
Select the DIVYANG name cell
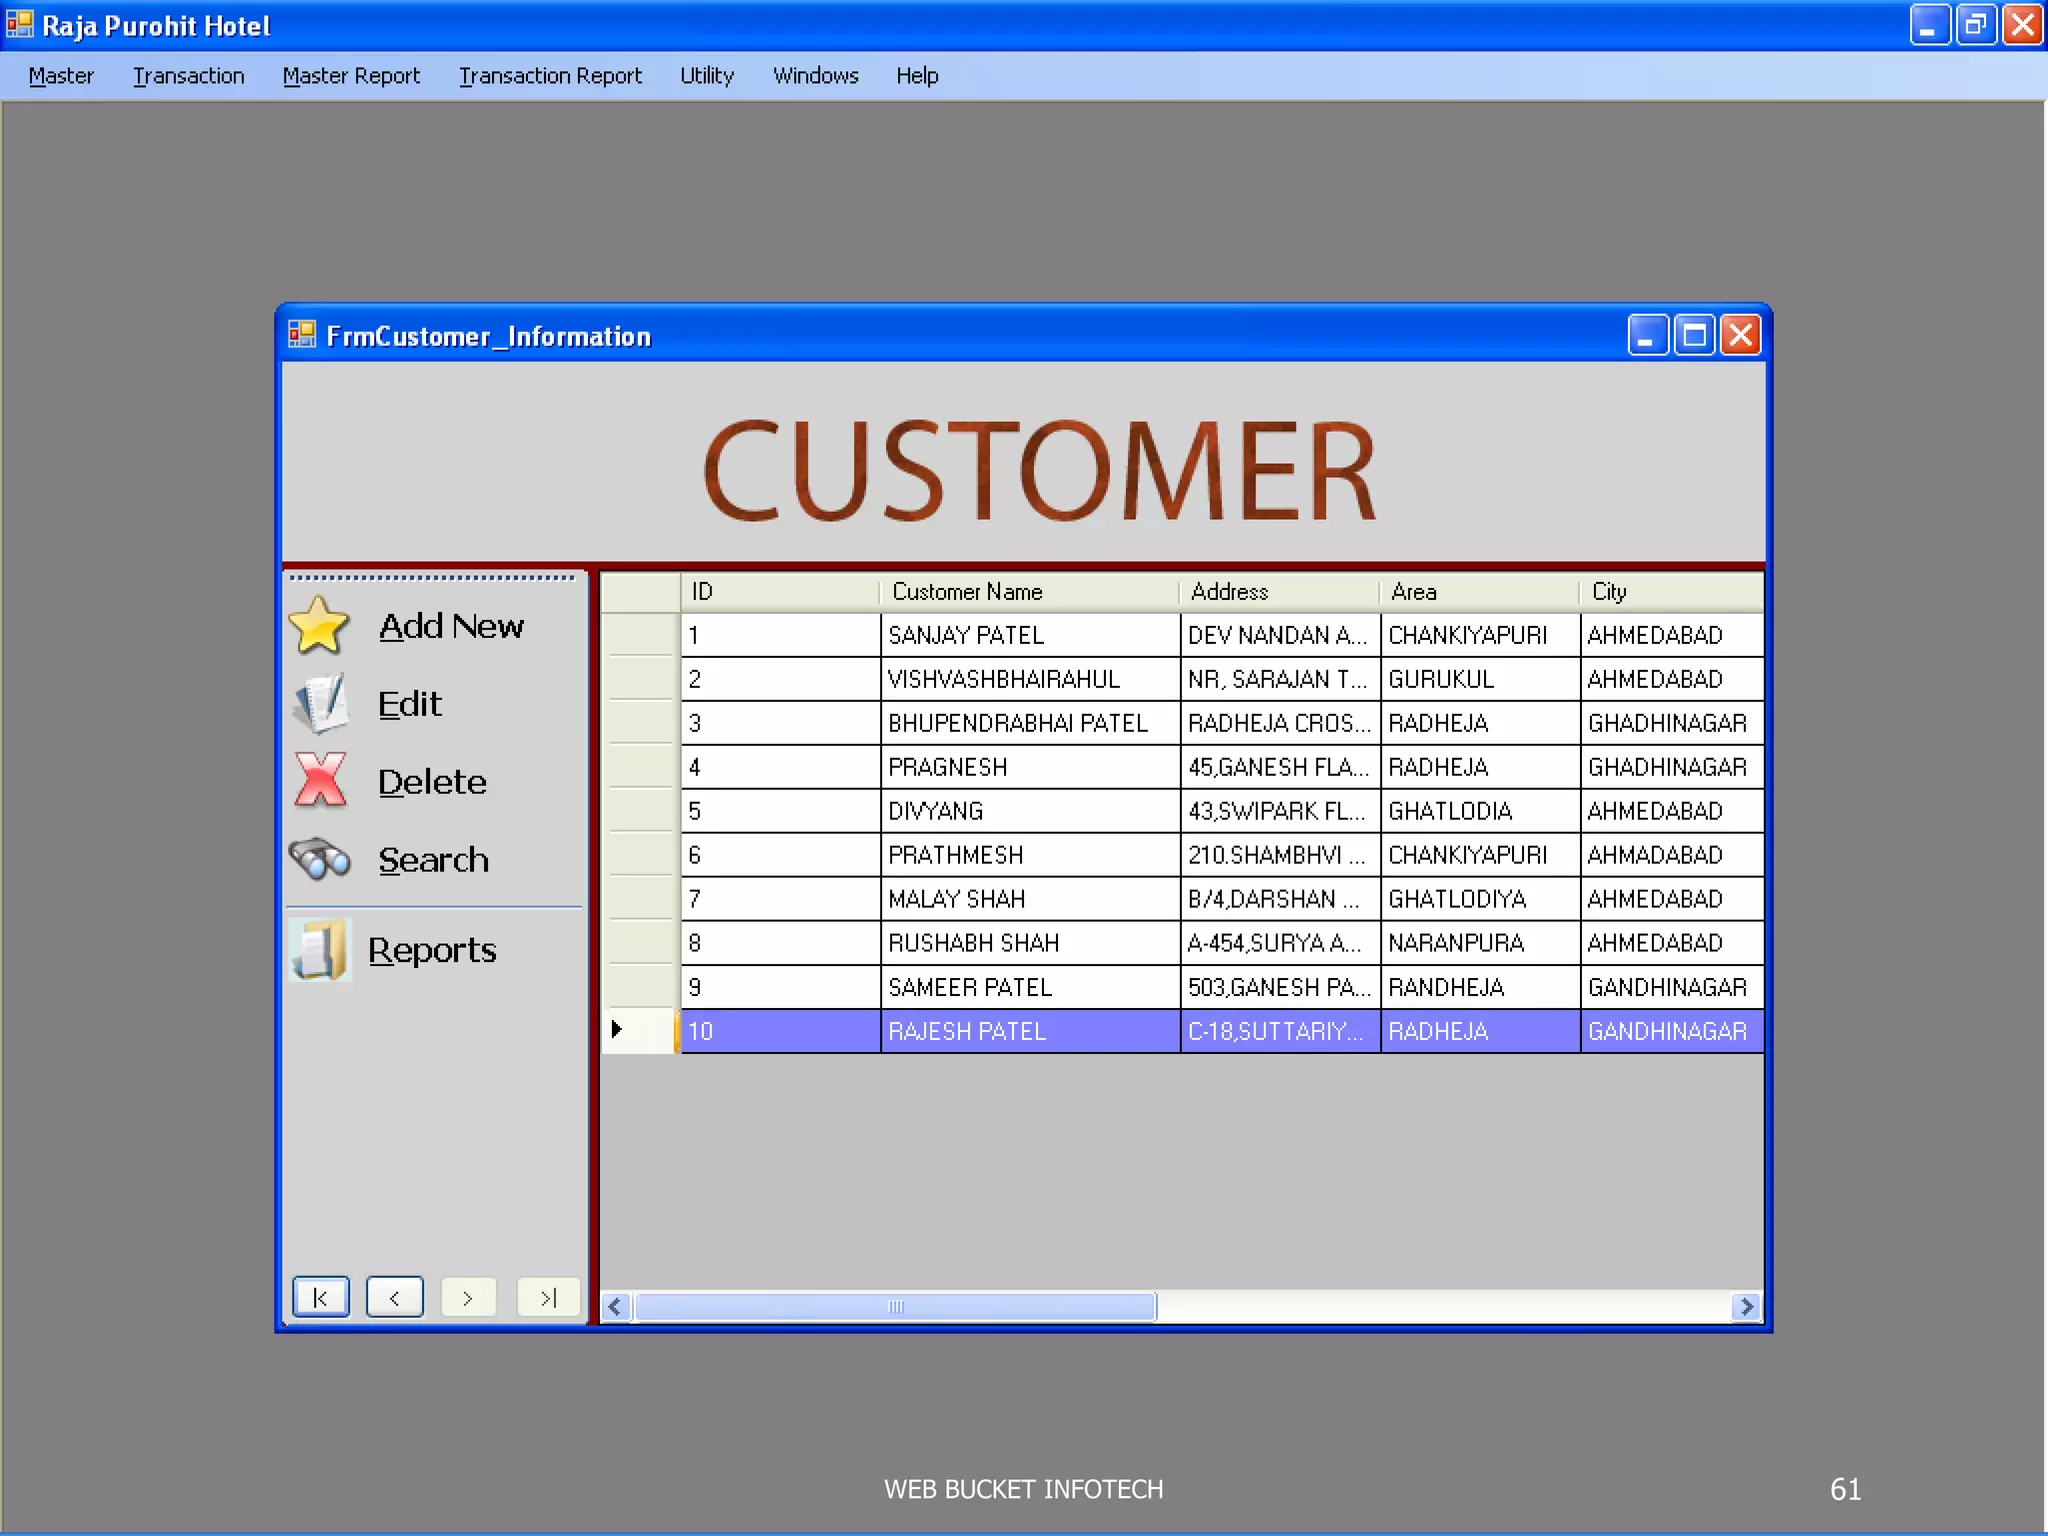point(1030,811)
